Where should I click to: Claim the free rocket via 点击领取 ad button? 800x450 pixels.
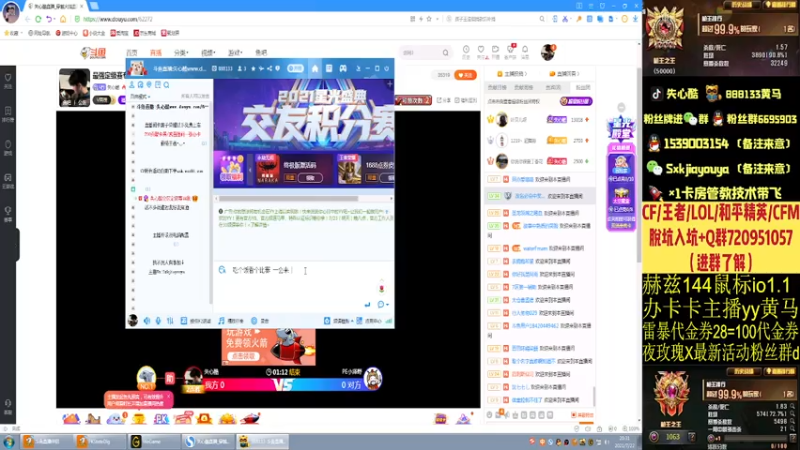(243, 356)
